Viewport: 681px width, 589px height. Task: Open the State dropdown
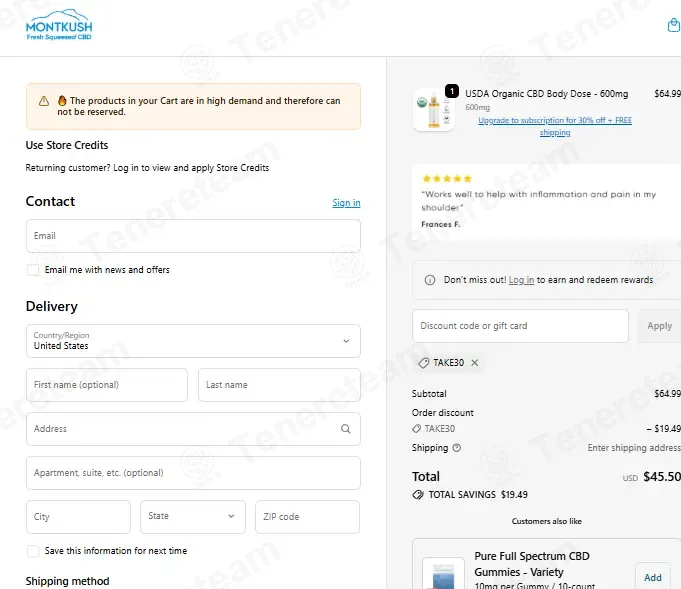coord(193,516)
